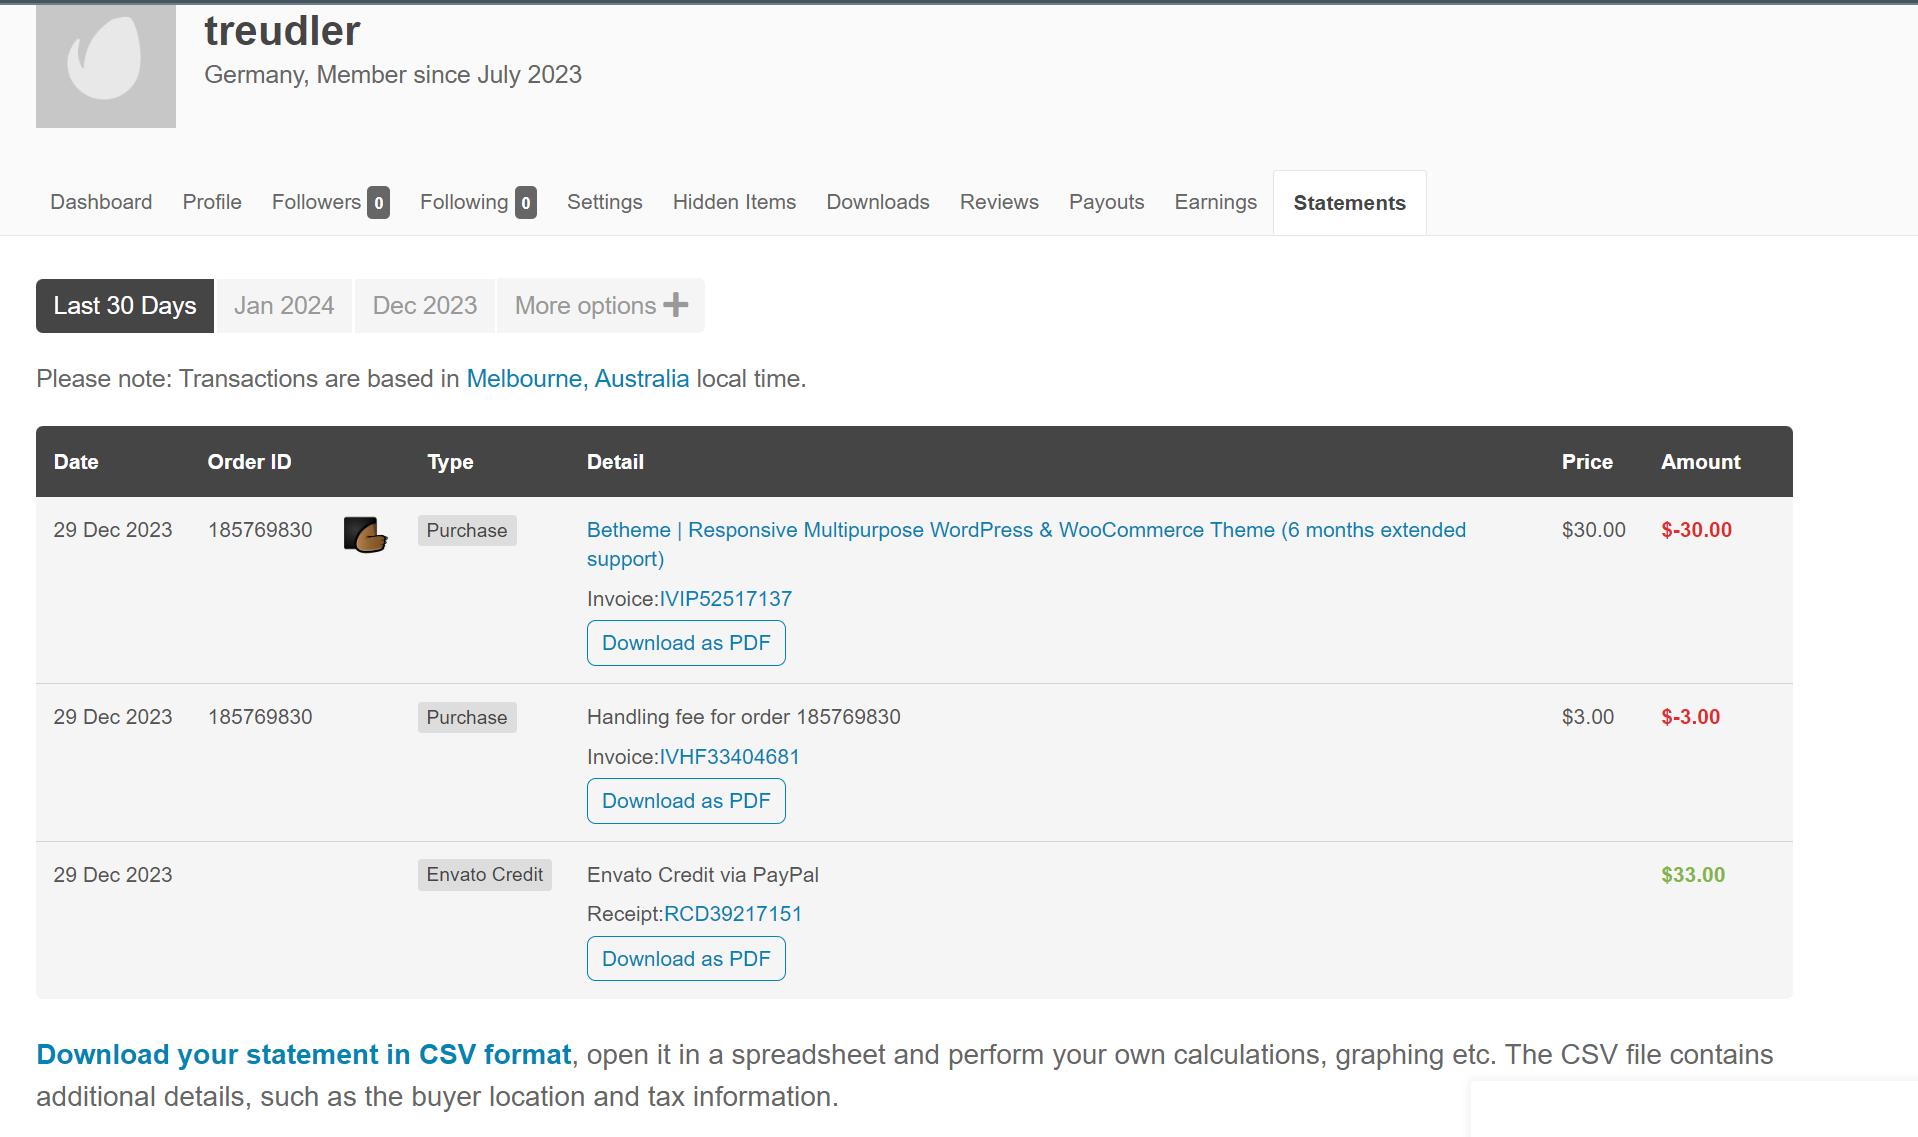Screen dimensions: 1918x1137
Task: Click the Amount column header
Action: tap(1700, 462)
